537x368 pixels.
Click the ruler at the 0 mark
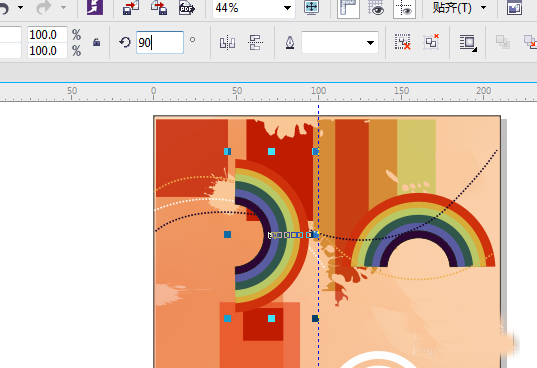click(x=153, y=92)
